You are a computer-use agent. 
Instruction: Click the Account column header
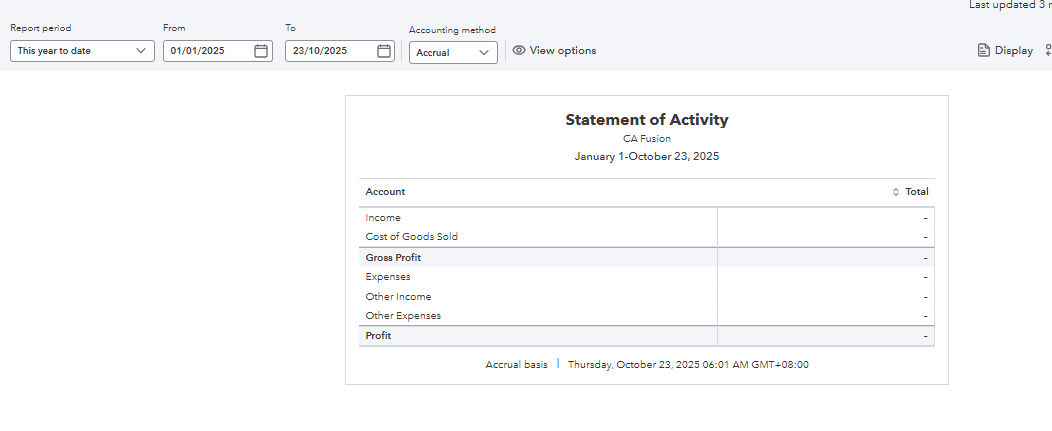[x=385, y=192]
